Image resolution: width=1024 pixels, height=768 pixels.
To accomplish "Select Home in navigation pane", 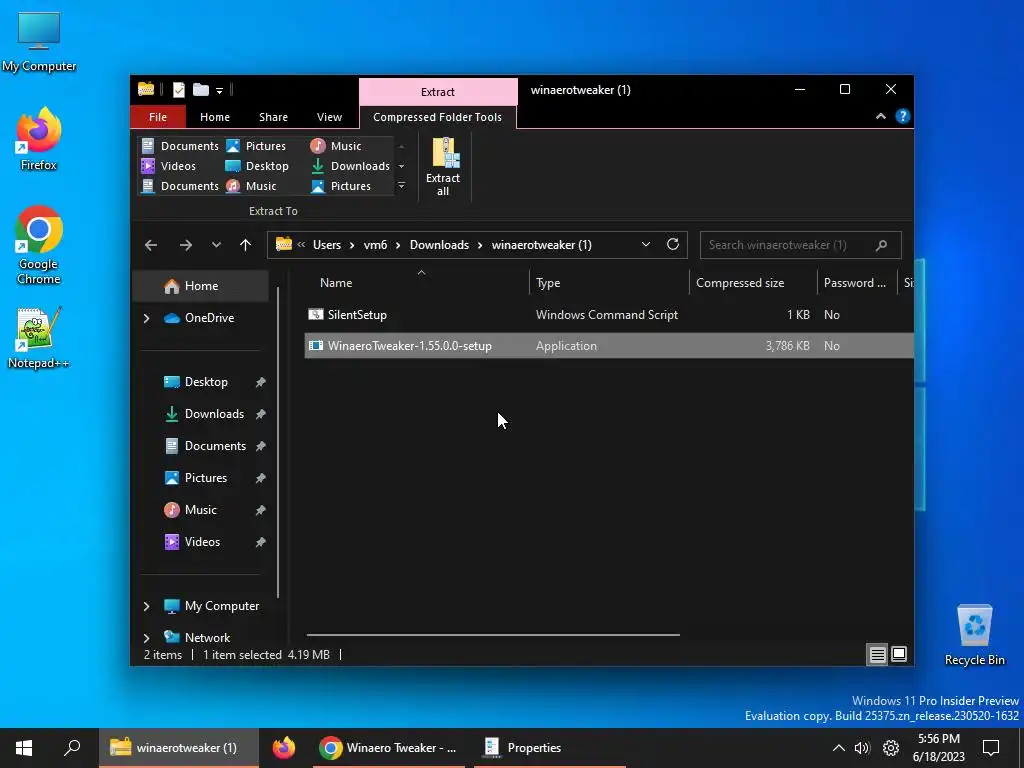I will pyautogui.click(x=201, y=286).
